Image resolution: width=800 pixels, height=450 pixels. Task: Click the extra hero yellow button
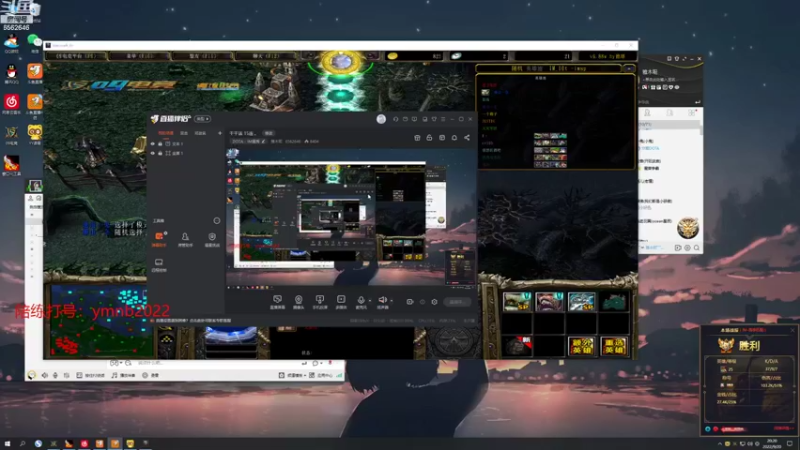coord(582,346)
